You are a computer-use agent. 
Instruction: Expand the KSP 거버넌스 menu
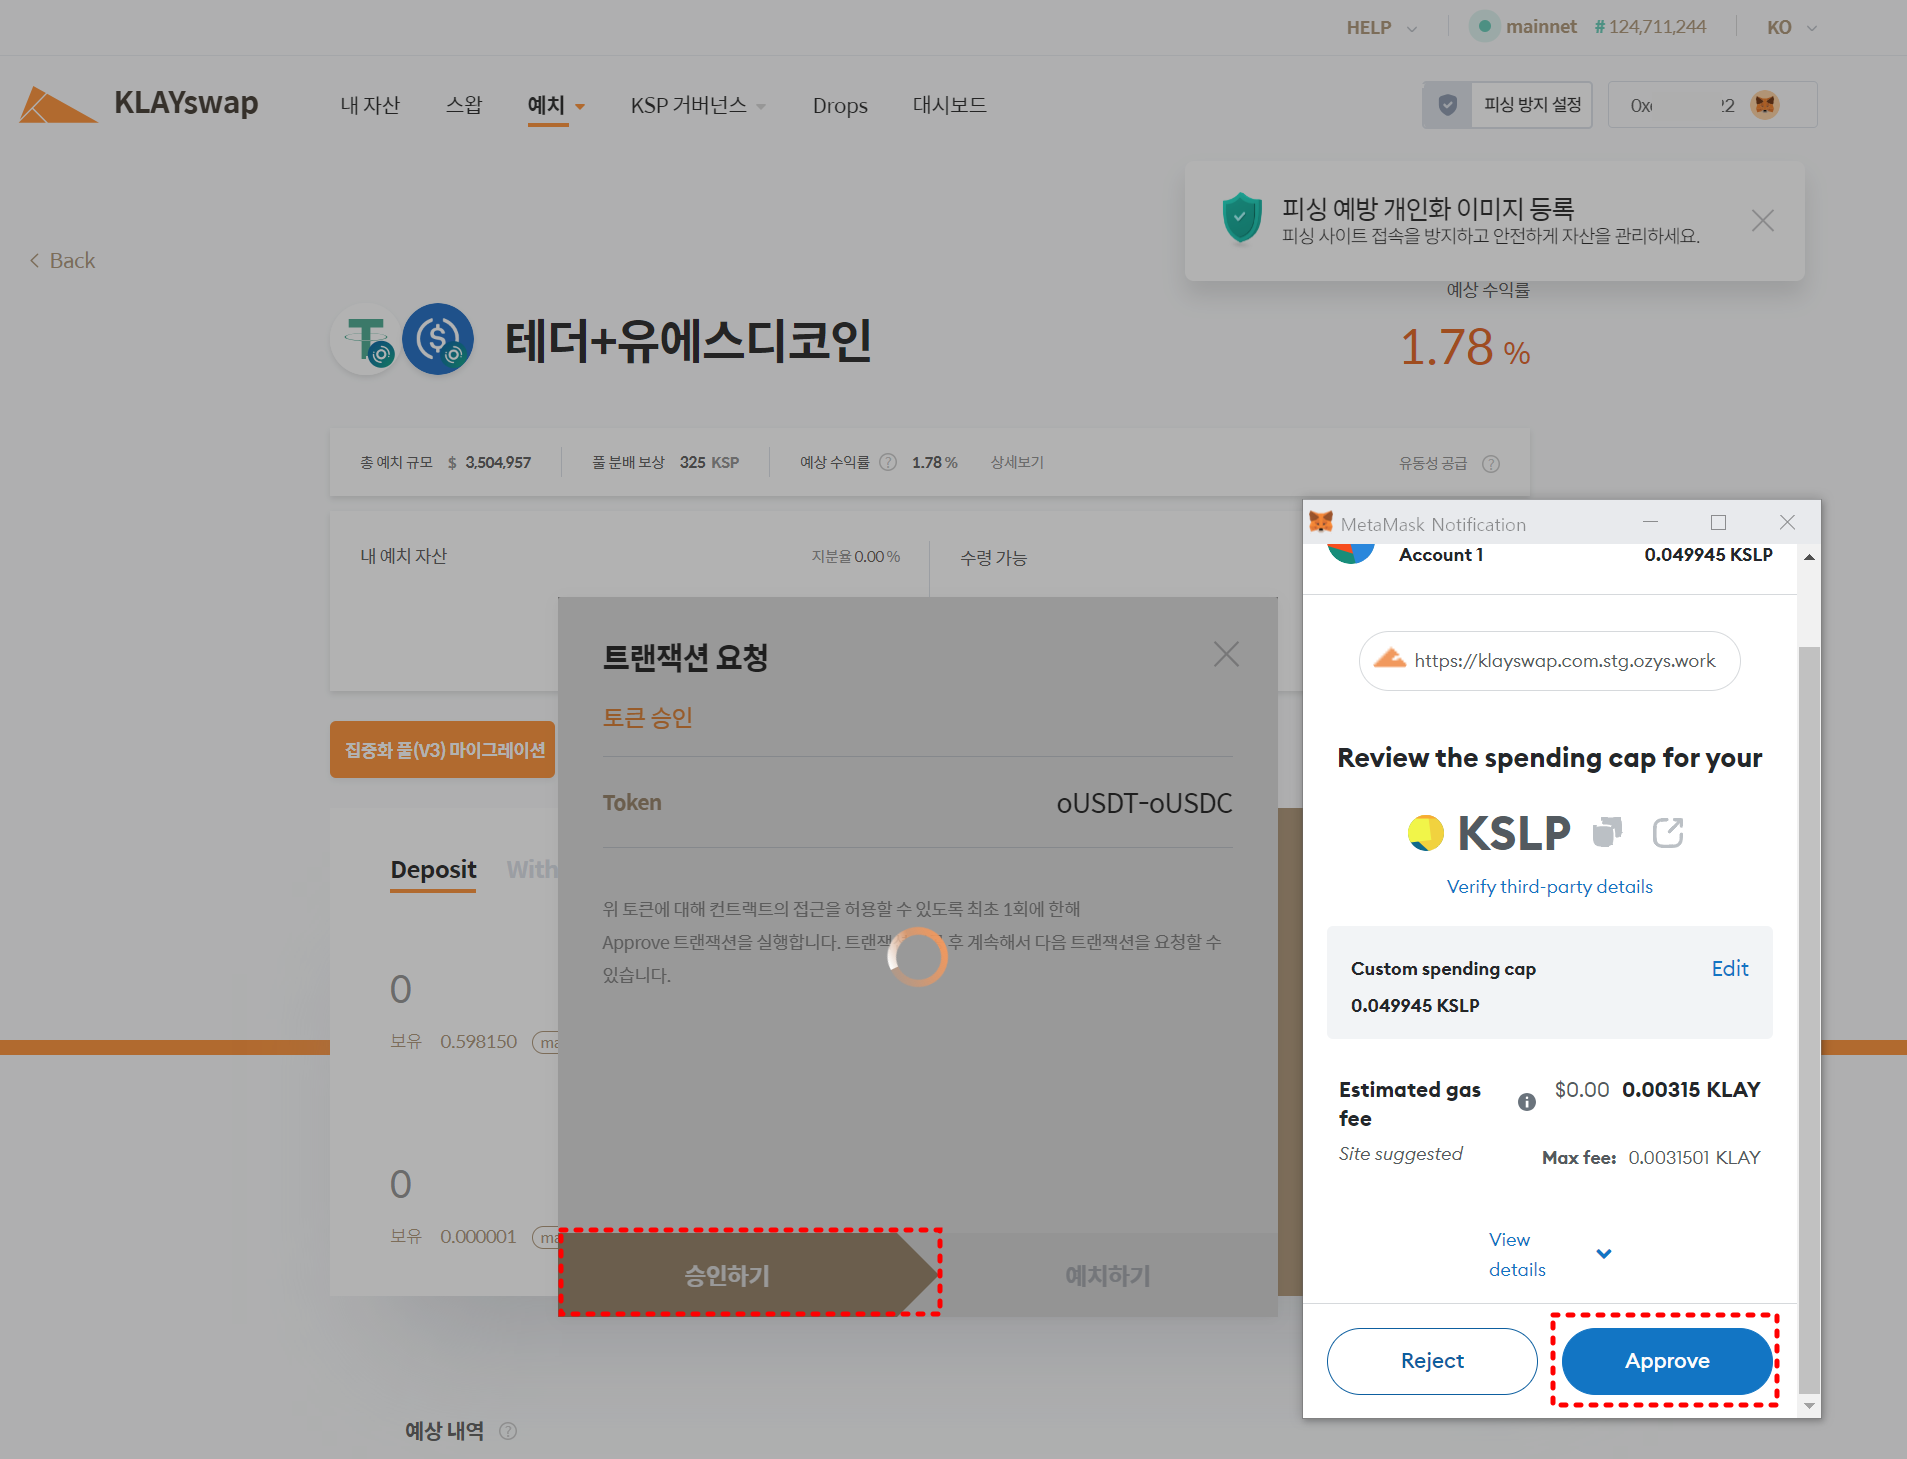[698, 106]
